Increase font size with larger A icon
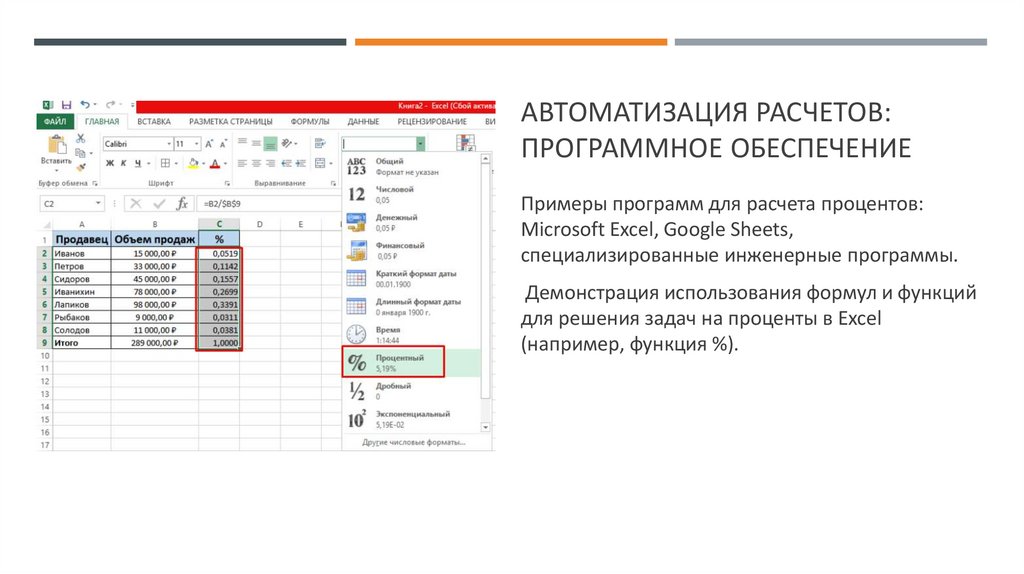 pos(209,144)
